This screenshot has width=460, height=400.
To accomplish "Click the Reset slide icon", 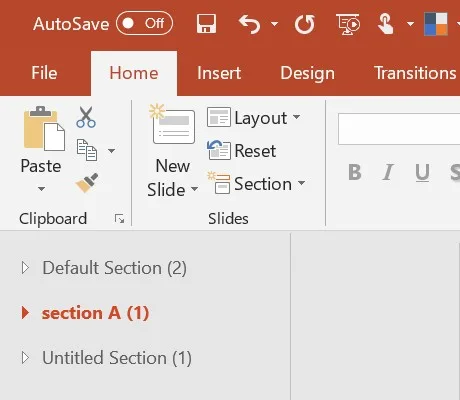I will tap(219, 150).
